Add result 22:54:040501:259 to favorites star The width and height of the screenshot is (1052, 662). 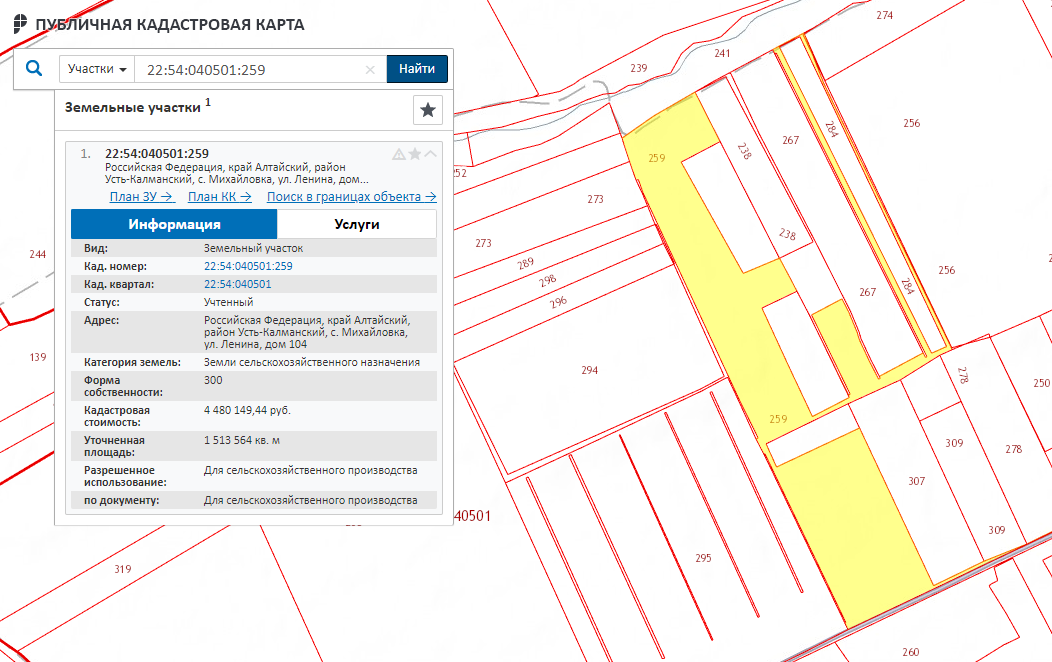click(415, 154)
